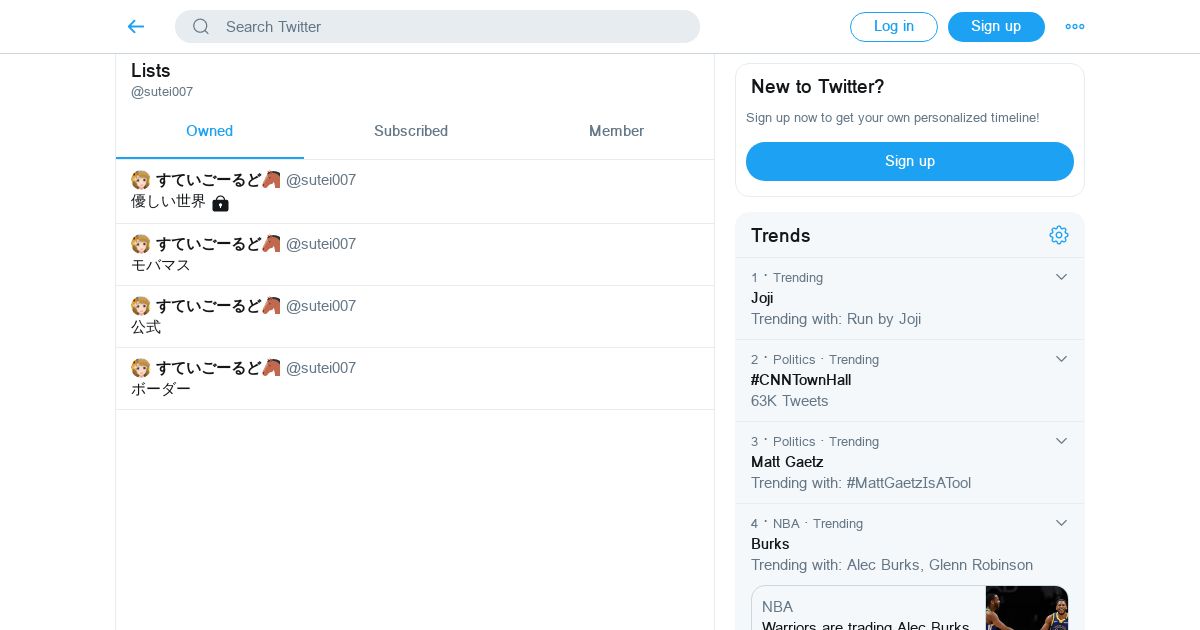Expand options for #CNNTownHall trend

click(1061, 359)
